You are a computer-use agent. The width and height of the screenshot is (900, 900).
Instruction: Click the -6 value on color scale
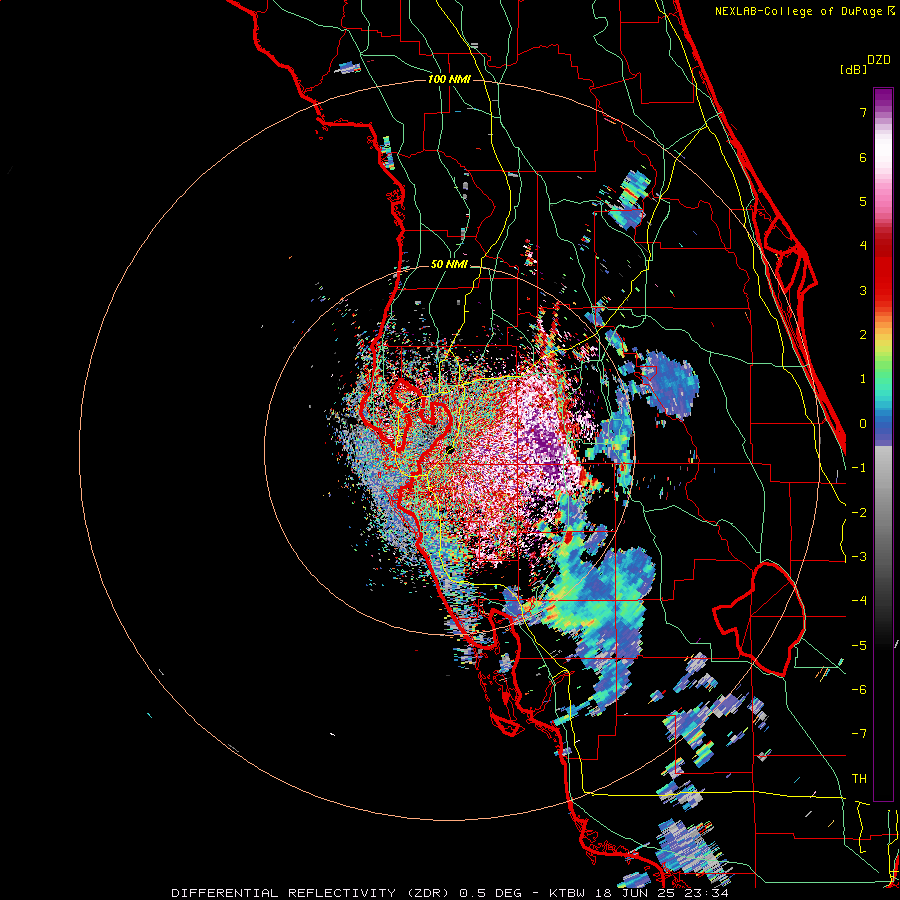click(859, 690)
